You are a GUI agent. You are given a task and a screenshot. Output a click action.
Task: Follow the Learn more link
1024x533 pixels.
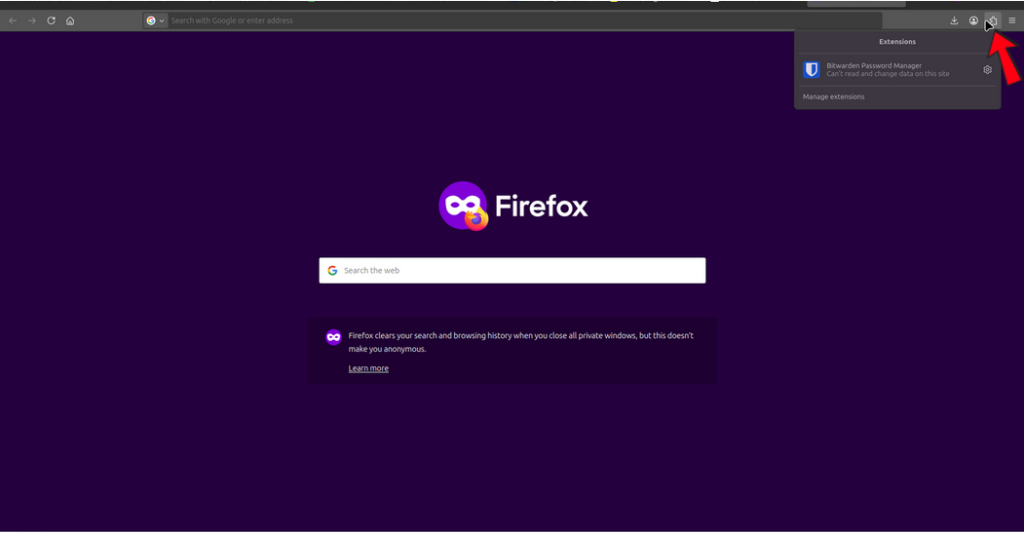[368, 368]
